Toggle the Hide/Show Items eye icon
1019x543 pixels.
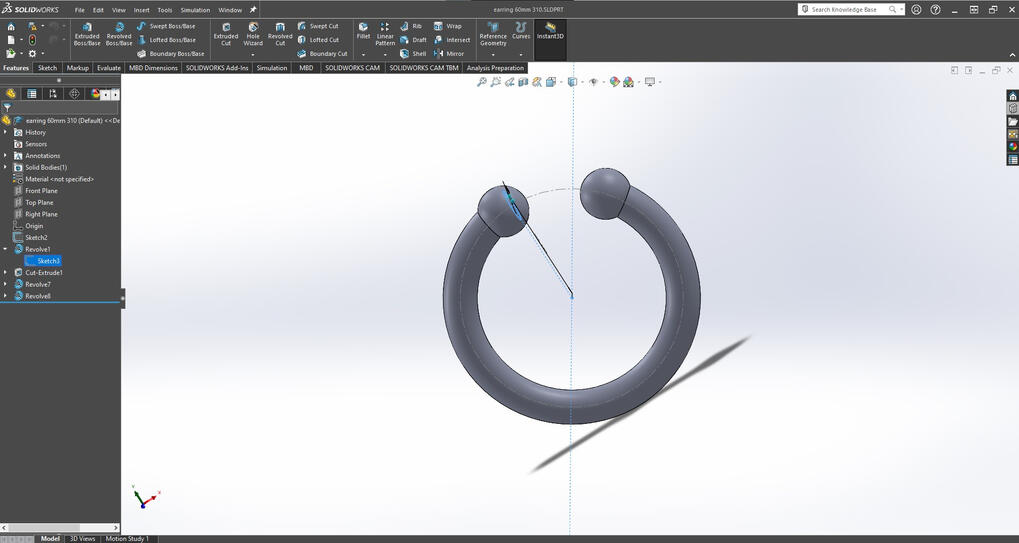click(x=594, y=82)
